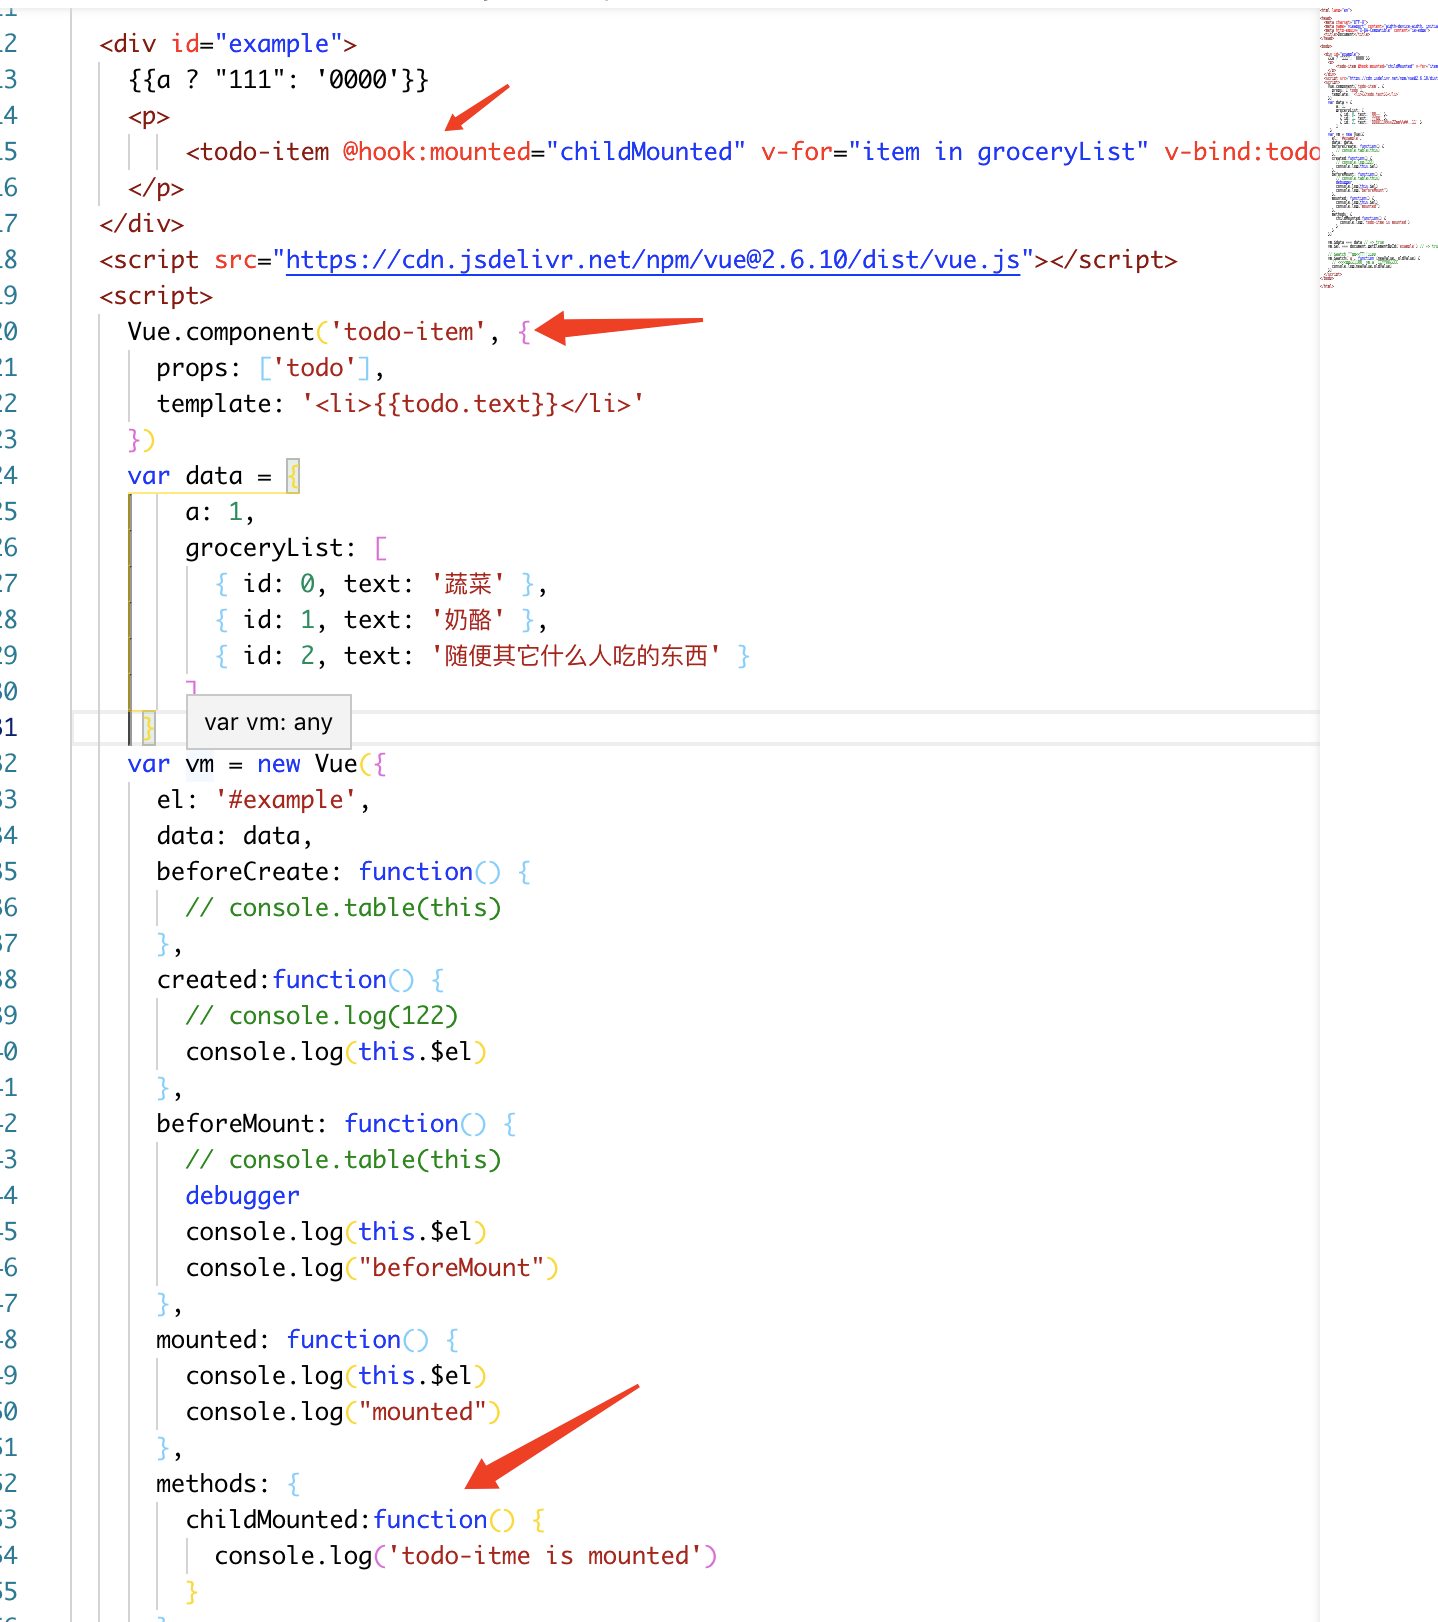This screenshot has width=1438, height=1622.
Task: Click the {{a ? "111": '0000'}} expression
Action: (279, 80)
